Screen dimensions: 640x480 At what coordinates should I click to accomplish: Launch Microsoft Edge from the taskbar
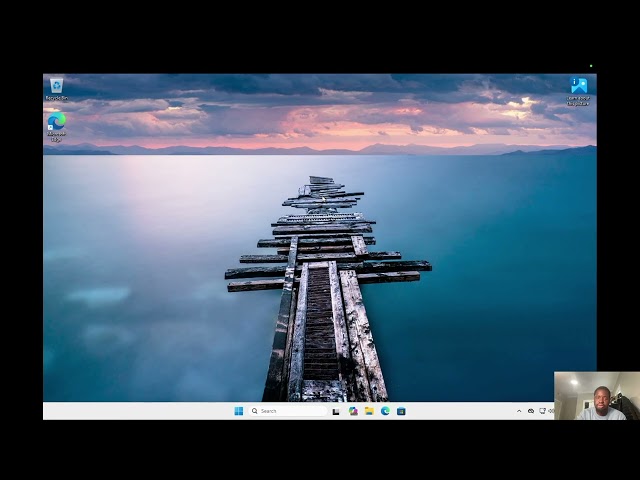(385, 411)
